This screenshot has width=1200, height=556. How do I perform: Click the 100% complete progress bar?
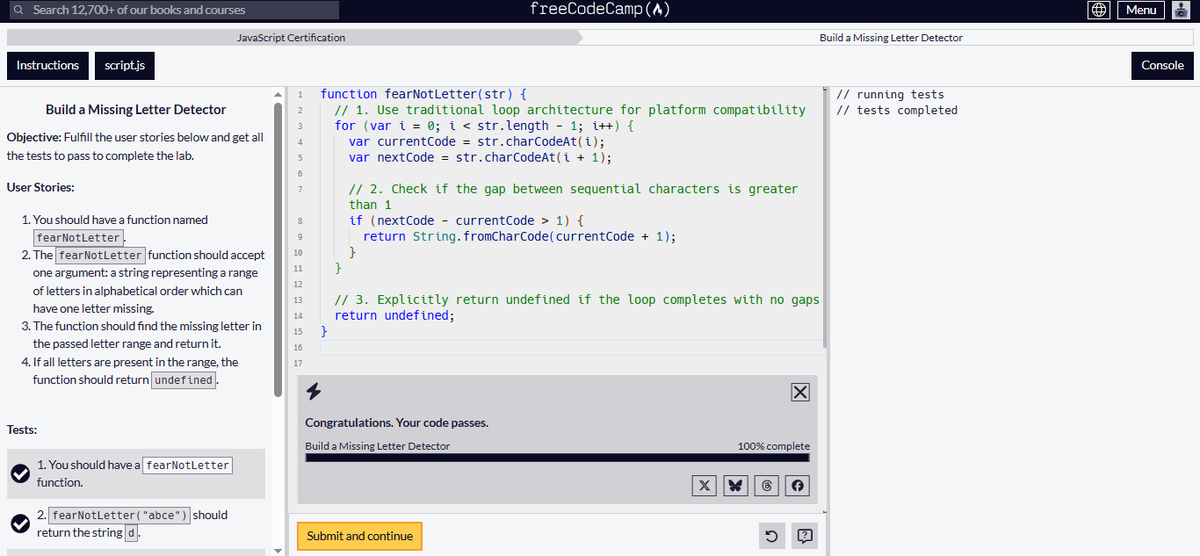557,458
